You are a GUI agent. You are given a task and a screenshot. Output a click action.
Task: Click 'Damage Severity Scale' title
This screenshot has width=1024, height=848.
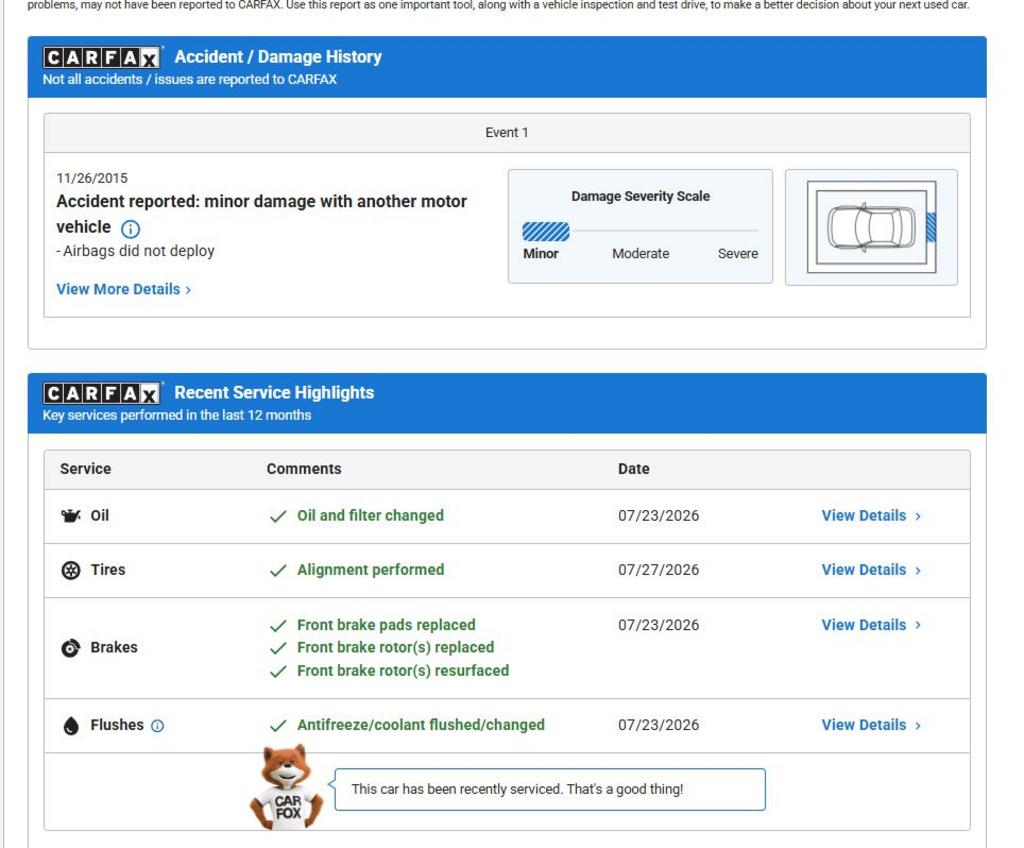641,196
